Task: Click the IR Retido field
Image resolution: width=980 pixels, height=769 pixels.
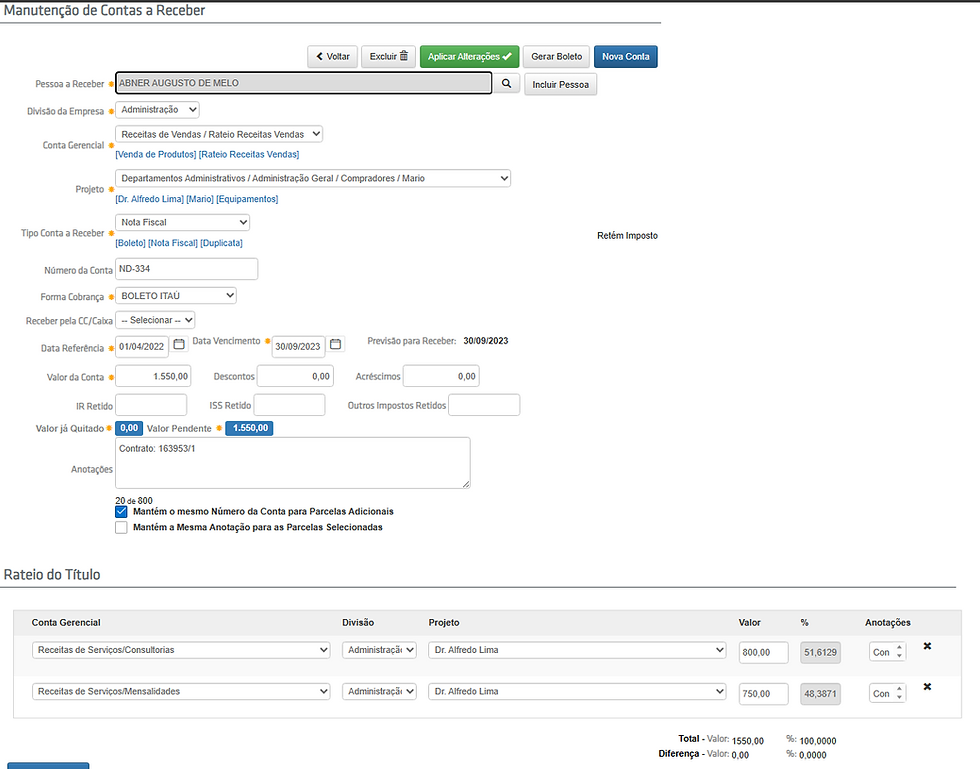Action: 151,405
